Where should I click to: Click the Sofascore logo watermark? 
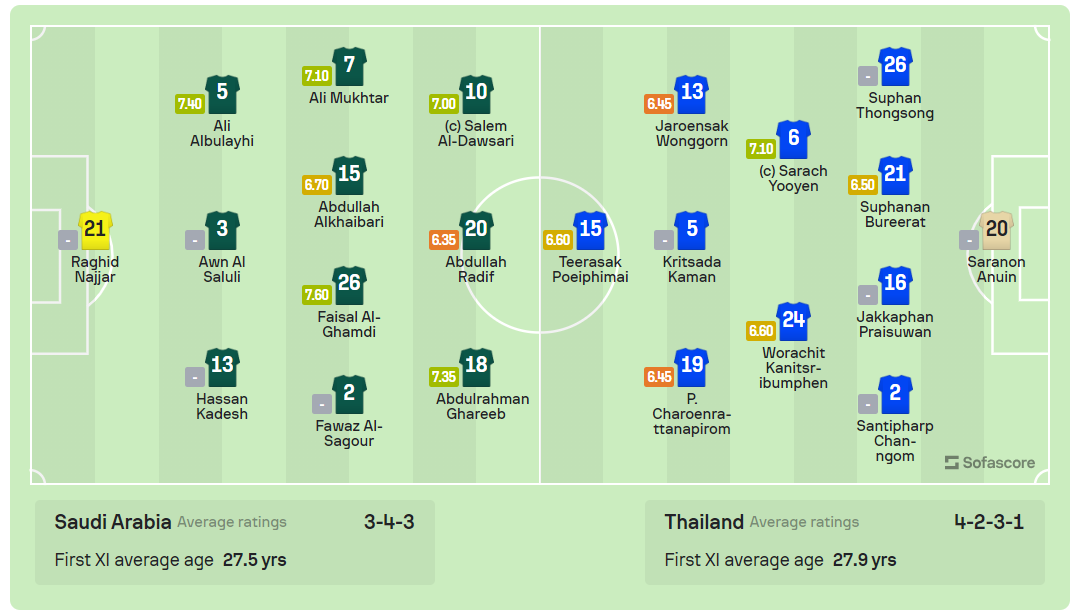click(990, 463)
